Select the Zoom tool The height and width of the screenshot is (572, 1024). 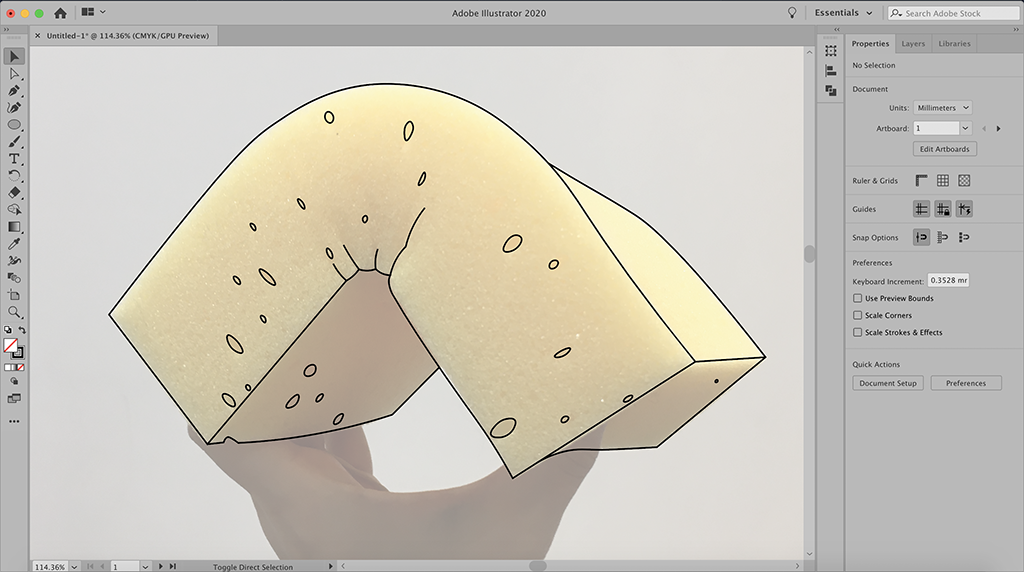tap(14, 312)
